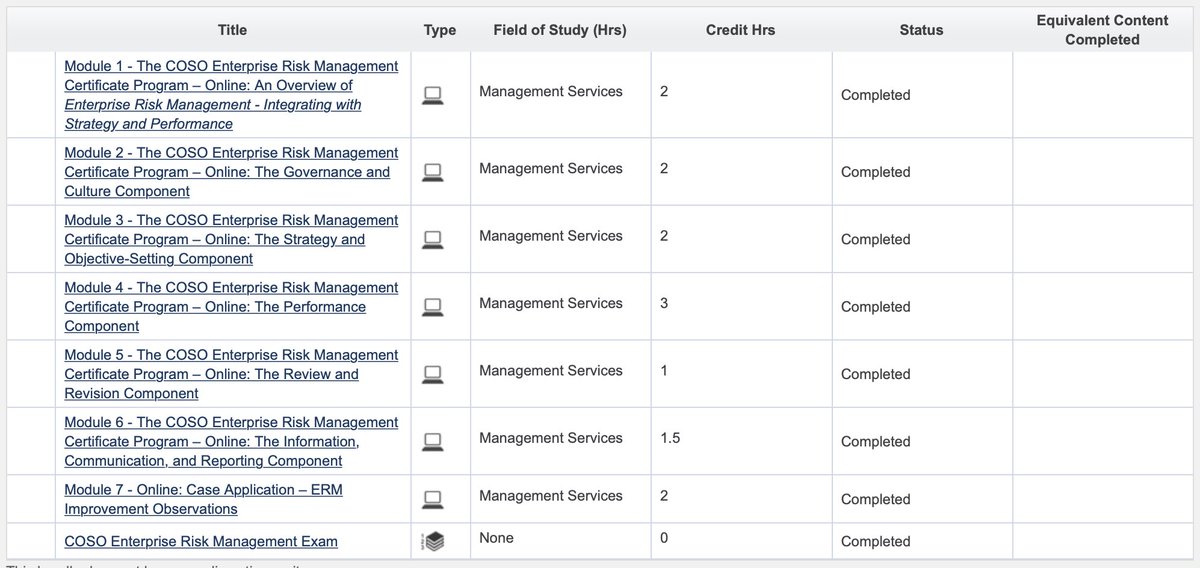Viewport: 1200px width, 568px height.
Task: Click credit hours value 2 for Module 3
Action: click(x=665, y=235)
